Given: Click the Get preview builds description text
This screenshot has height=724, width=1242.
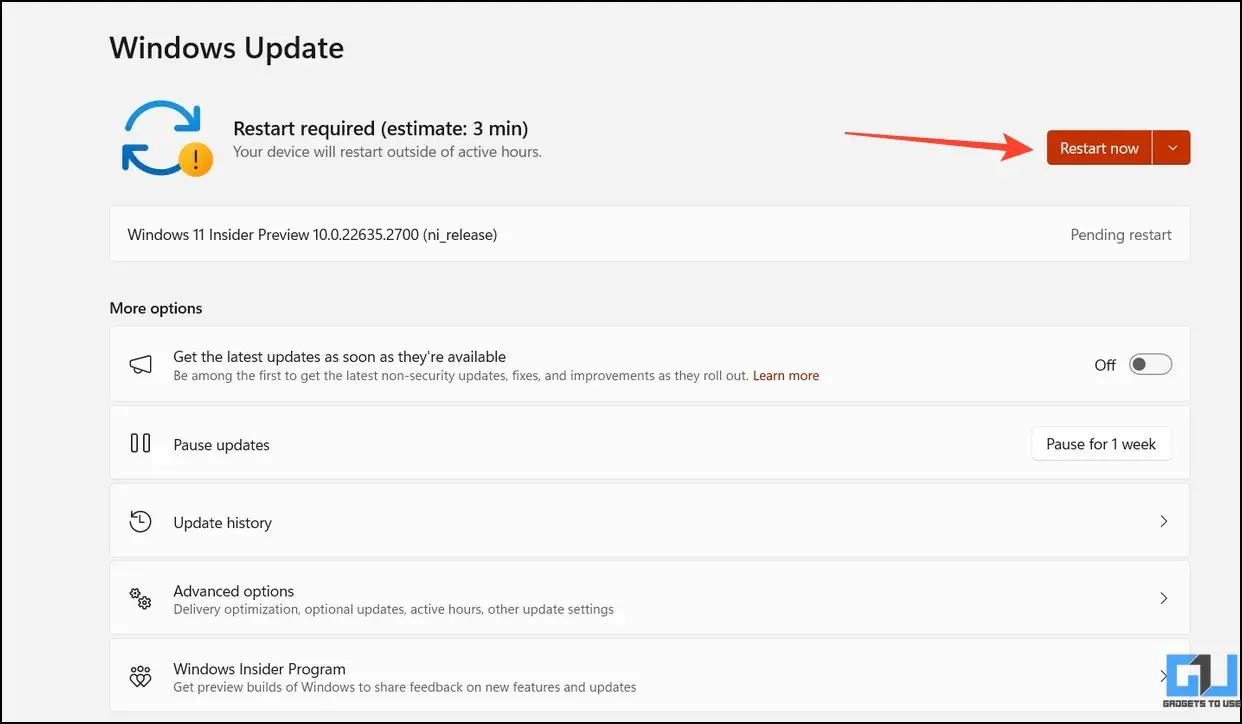Looking at the screenshot, I should point(405,687).
